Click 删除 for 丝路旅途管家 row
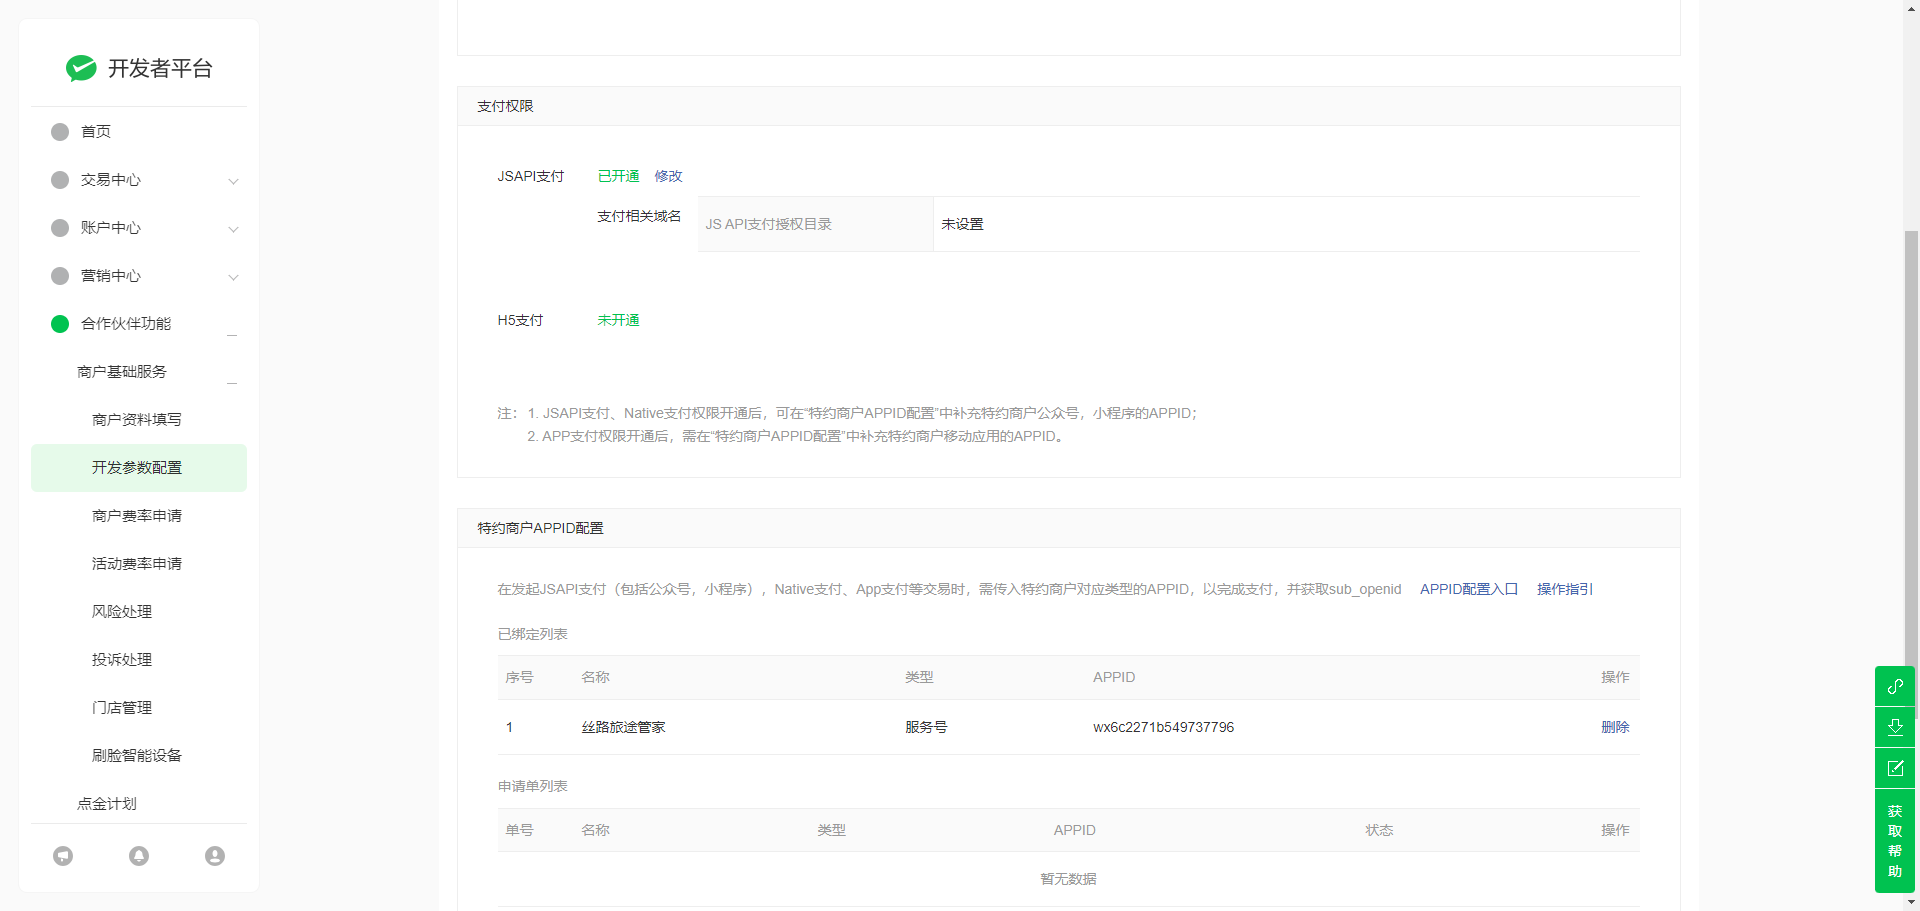Screen dimensions: 1920x911 pos(1615,727)
